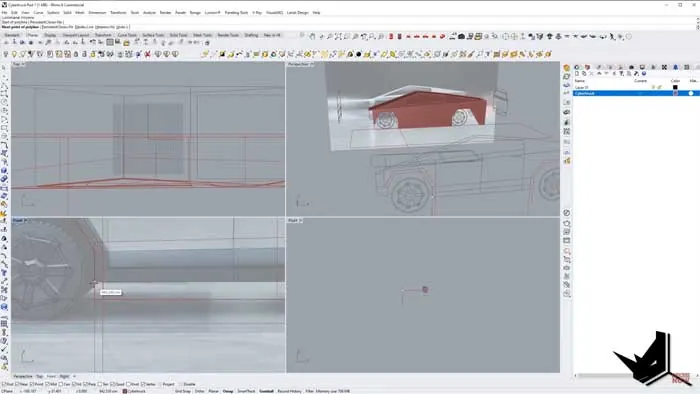Open the Front viewport title menu
Viewport: 700px width, 394px height.
(x=20, y=220)
